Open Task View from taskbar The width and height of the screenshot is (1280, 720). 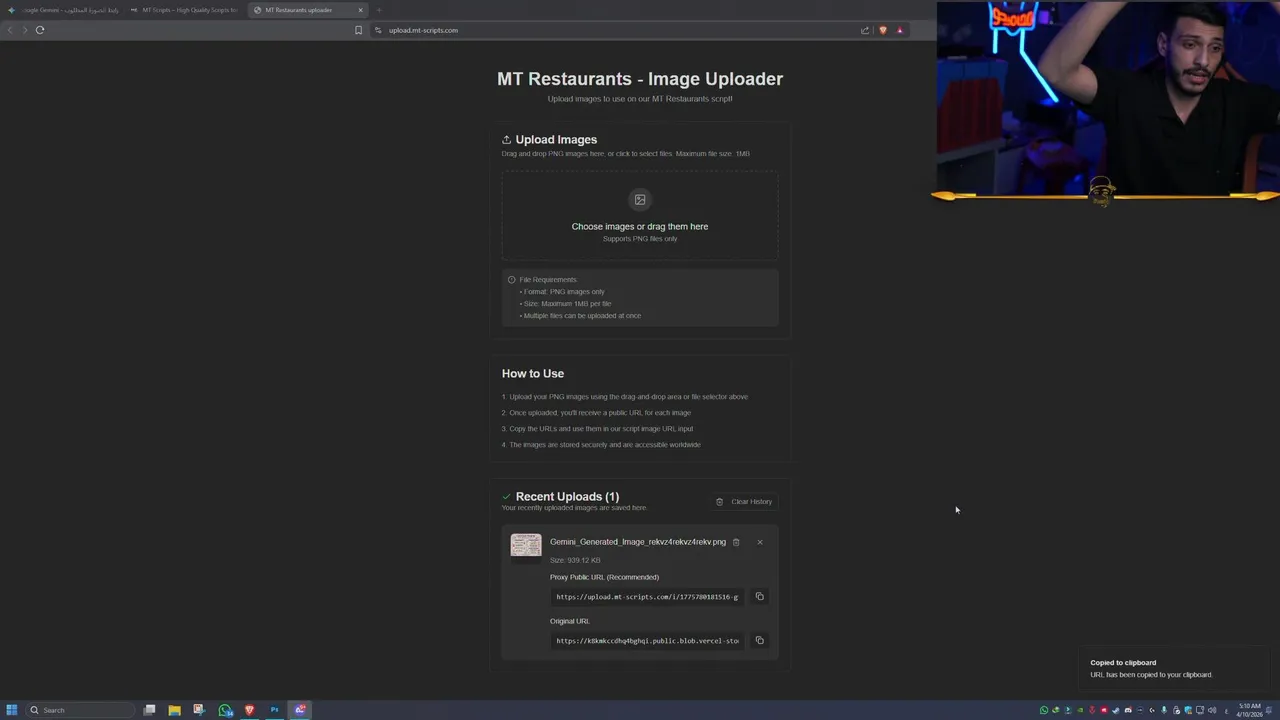tap(149, 710)
